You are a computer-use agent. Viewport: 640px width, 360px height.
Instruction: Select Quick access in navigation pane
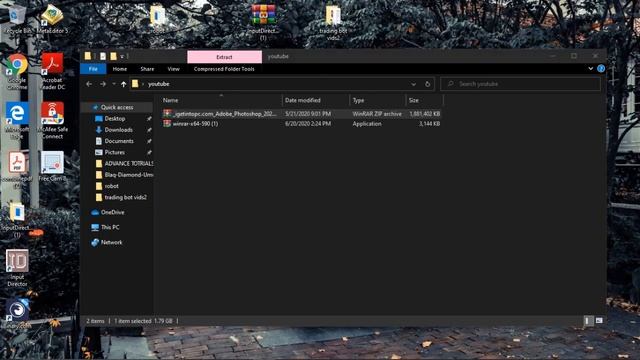click(x=117, y=107)
